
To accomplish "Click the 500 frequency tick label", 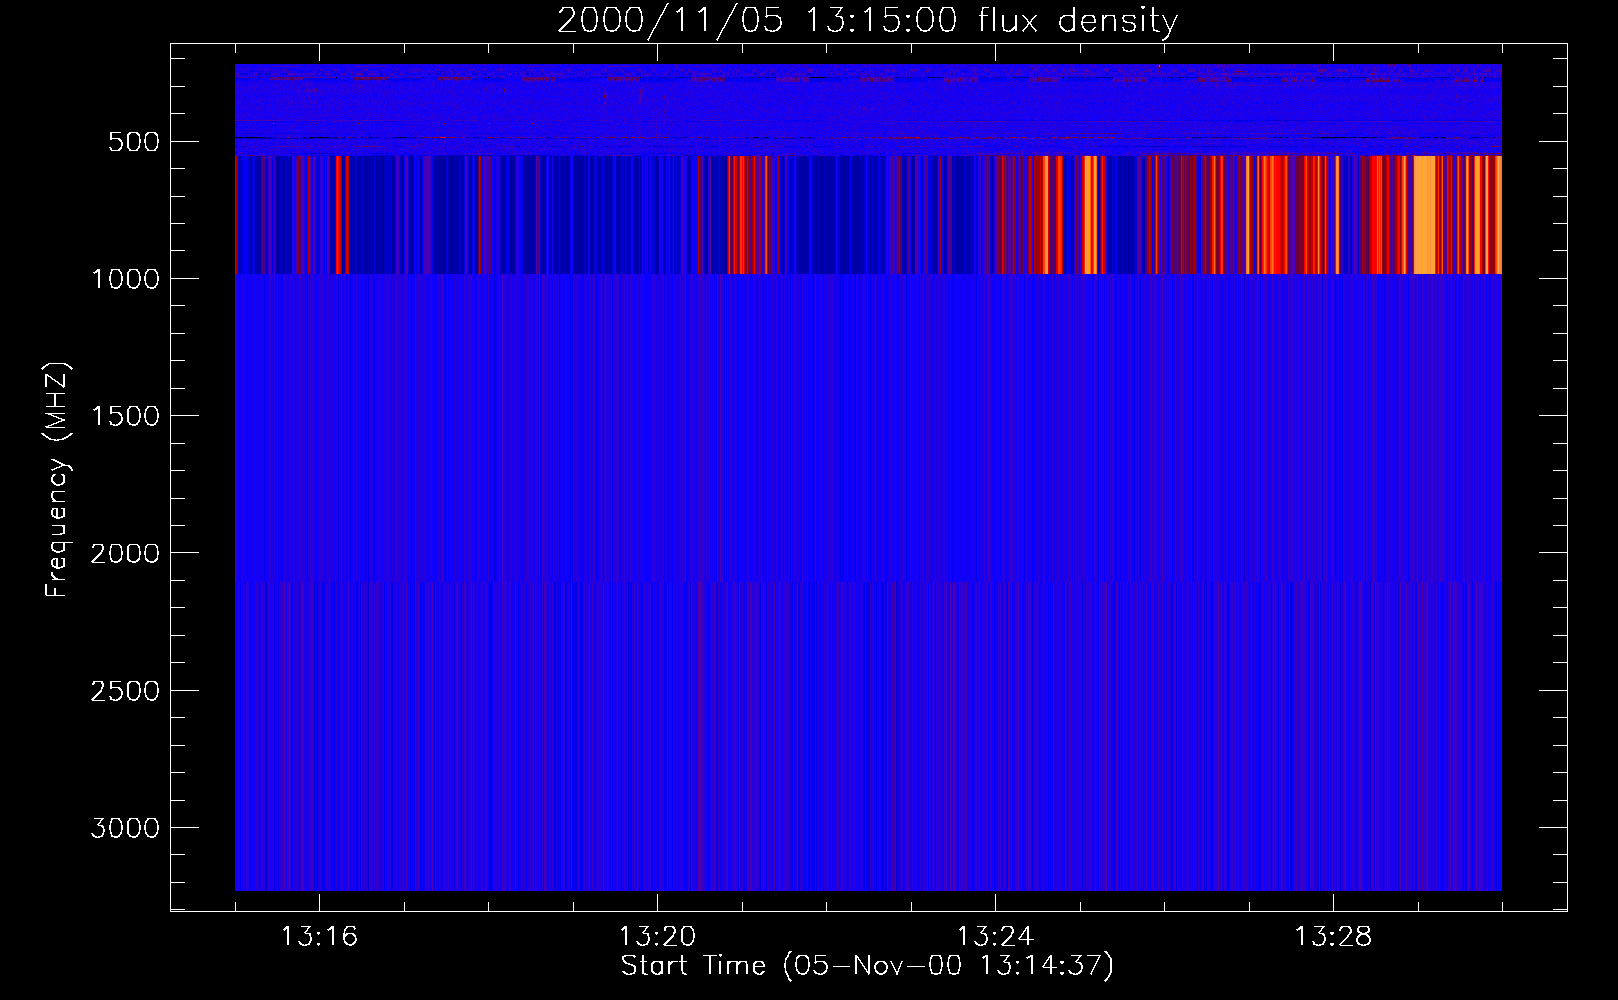I will tap(133, 142).
